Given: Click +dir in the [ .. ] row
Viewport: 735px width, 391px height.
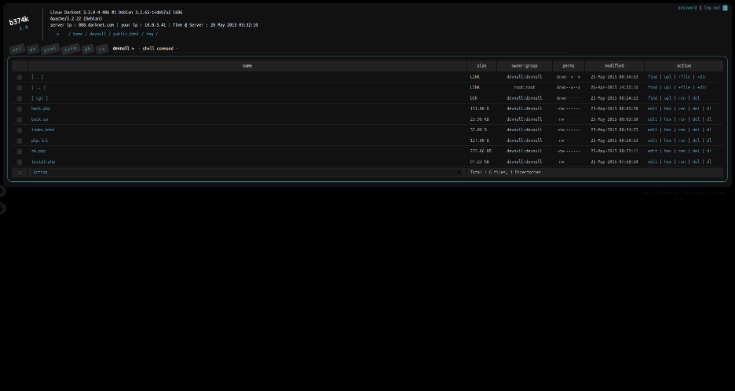Looking at the screenshot, I should coord(702,88).
